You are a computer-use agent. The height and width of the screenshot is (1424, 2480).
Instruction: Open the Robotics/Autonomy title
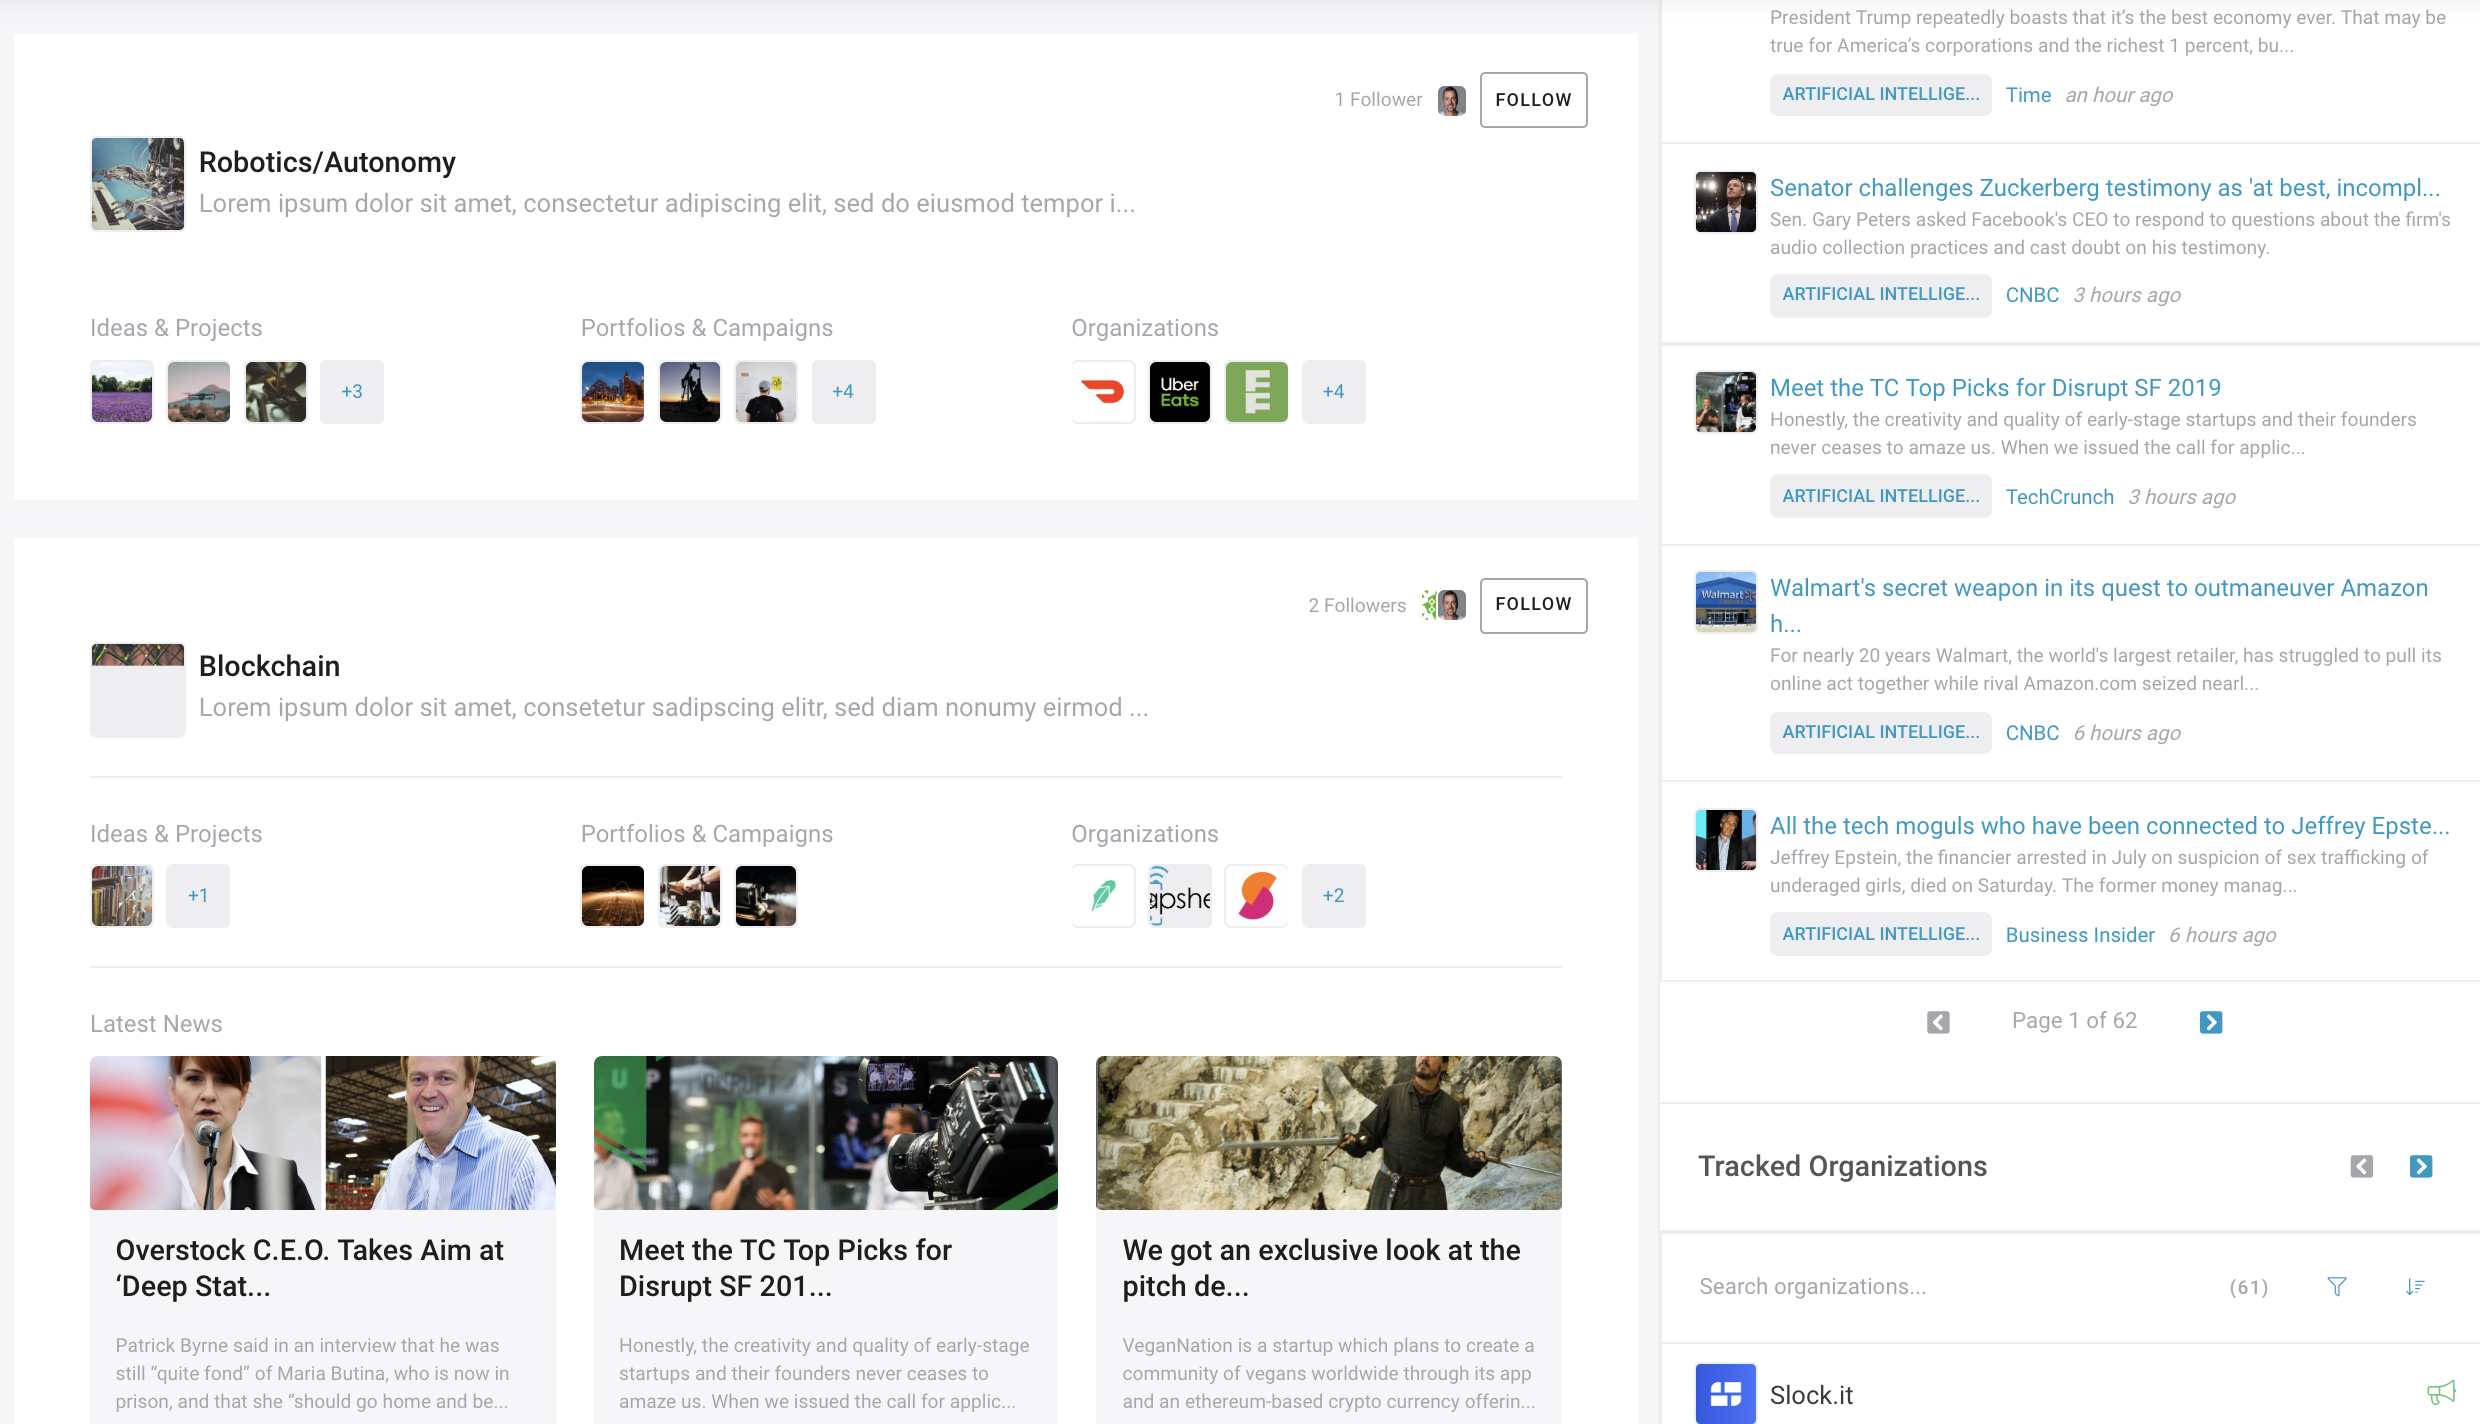(327, 162)
